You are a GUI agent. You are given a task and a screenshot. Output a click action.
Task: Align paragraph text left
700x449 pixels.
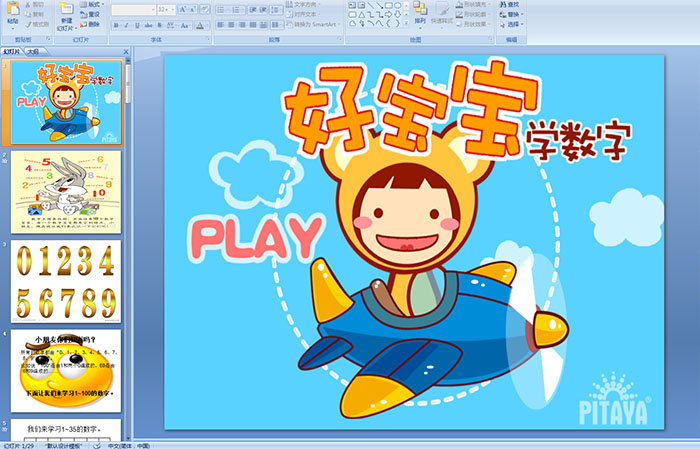tap(220, 25)
